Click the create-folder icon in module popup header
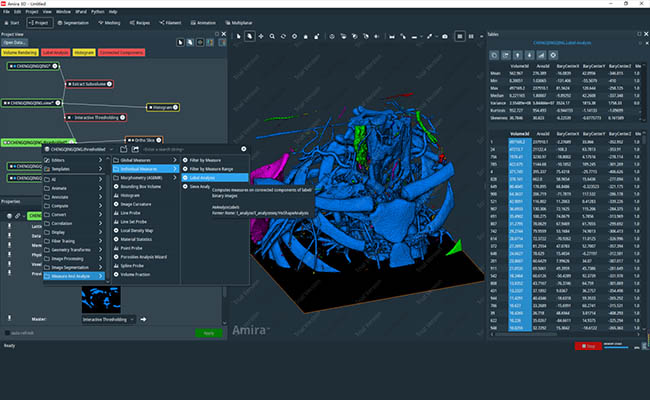 124,149
